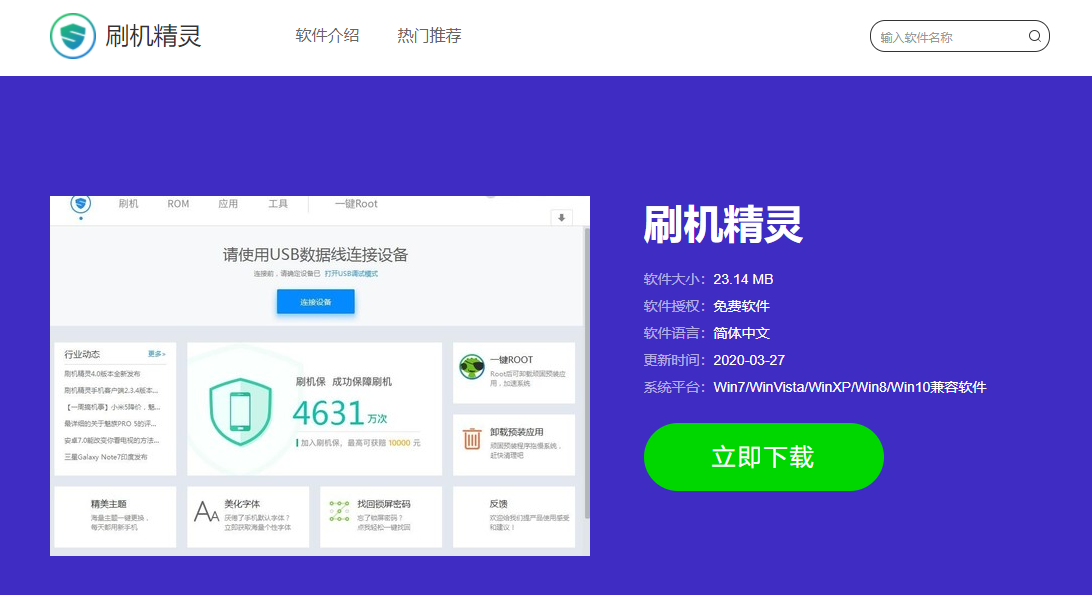Click the AA icon for 美化字体
This screenshot has width=1092, height=595.
[204, 513]
